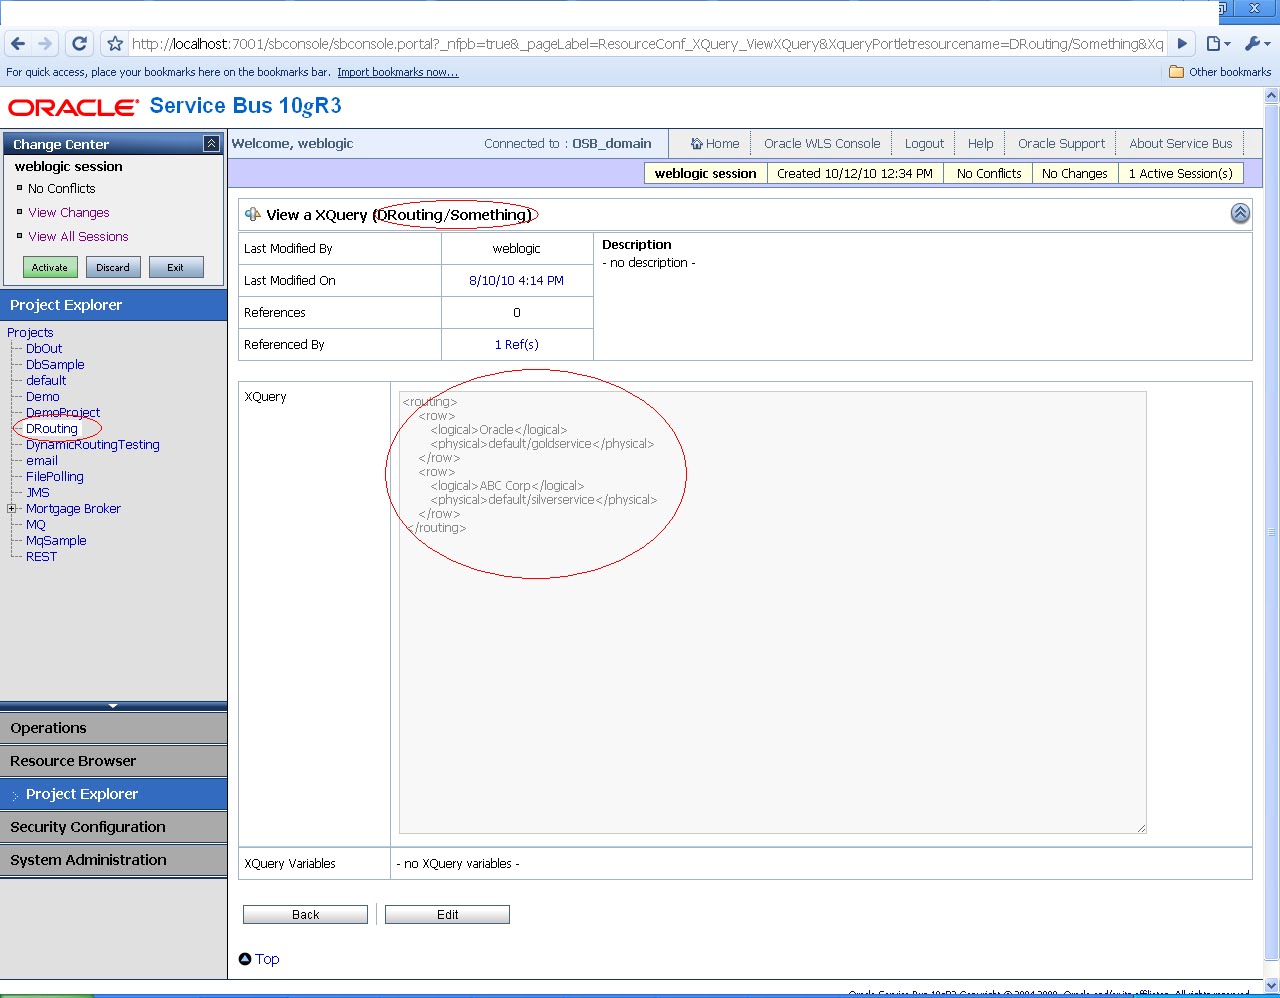Screen dimensions: 1280x998
Task: Click the Edit button
Action: coord(447,915)
